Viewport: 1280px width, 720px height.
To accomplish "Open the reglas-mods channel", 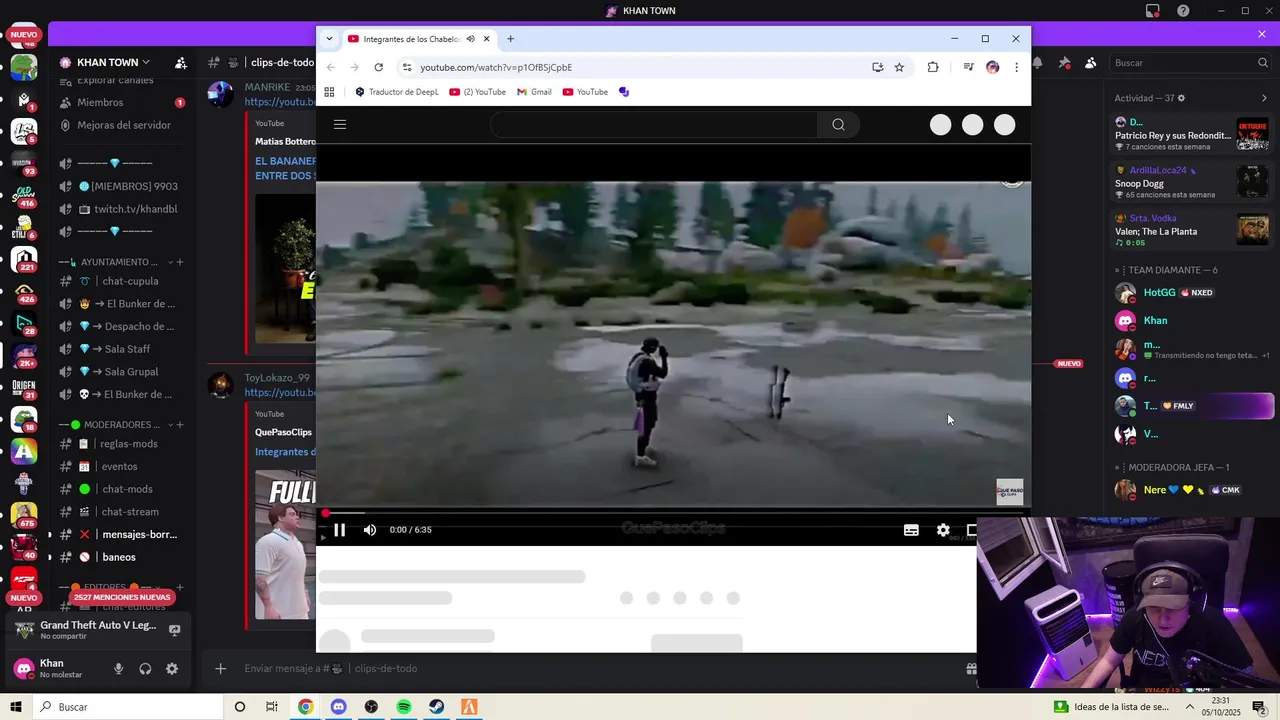I will pos(121,444).
